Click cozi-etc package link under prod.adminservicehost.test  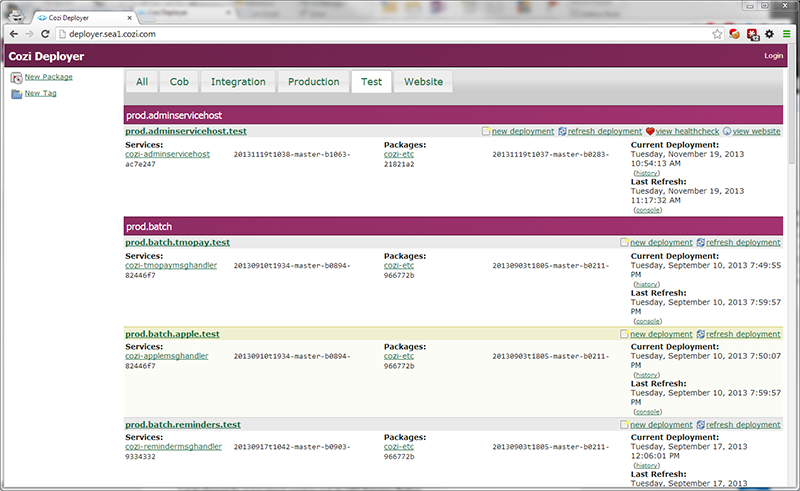[x=399, y=154]
